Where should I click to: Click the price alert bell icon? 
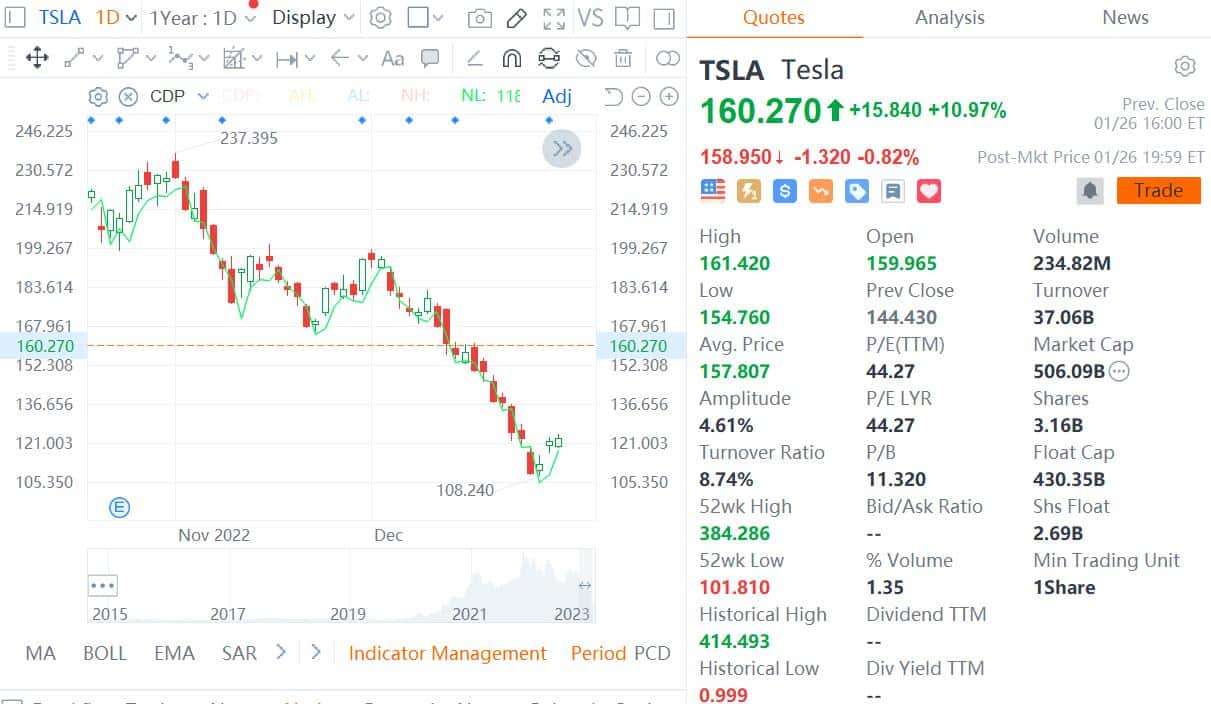tap(1090, 190)
